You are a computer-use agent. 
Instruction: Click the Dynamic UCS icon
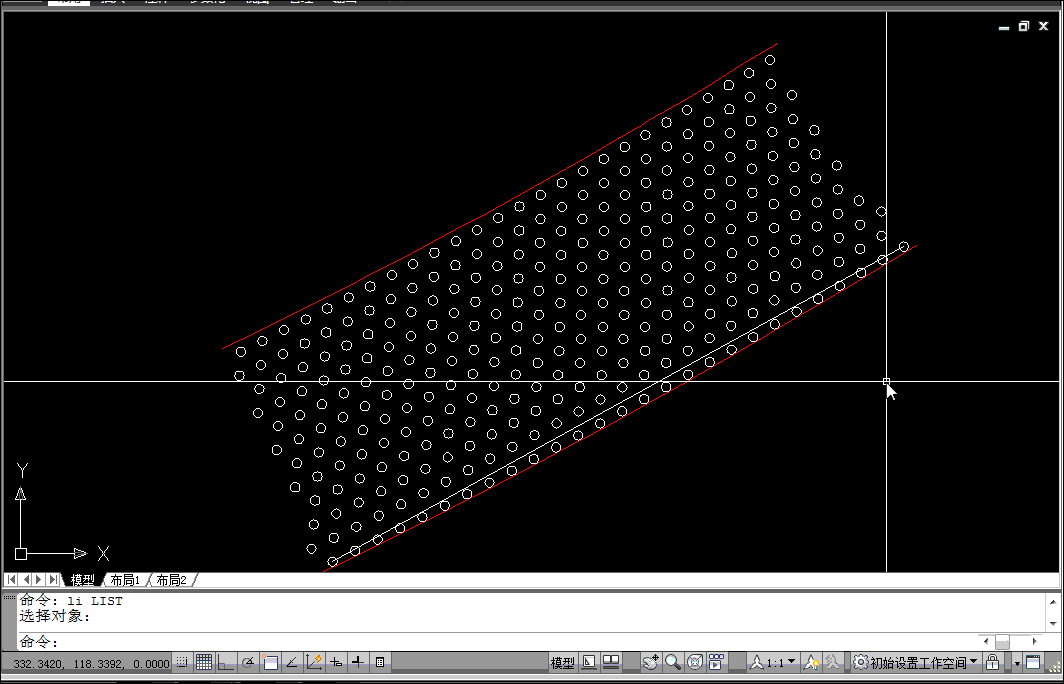(x=314, y=662)
